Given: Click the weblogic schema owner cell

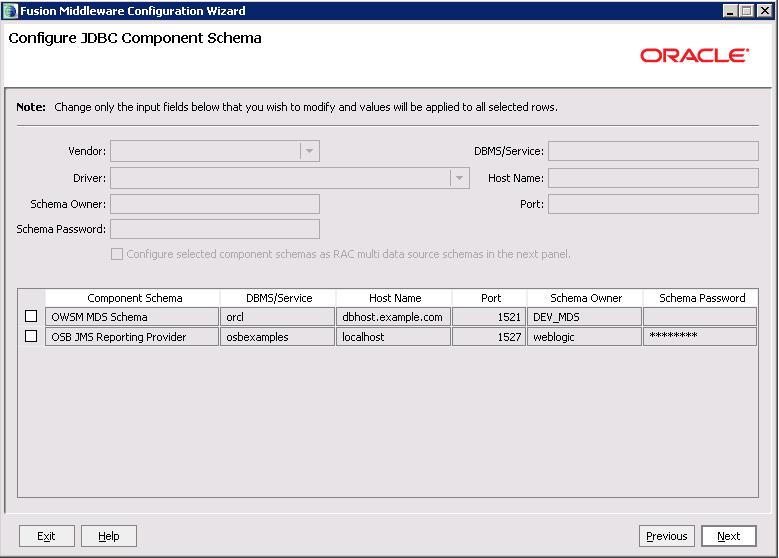Looking at the screenshot, I should pos(584,337).
